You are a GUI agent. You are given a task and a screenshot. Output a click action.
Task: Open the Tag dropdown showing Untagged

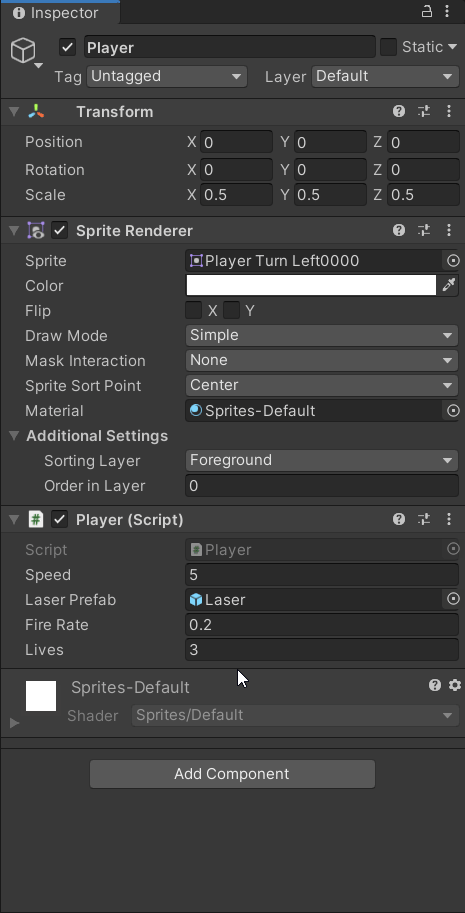167,76
